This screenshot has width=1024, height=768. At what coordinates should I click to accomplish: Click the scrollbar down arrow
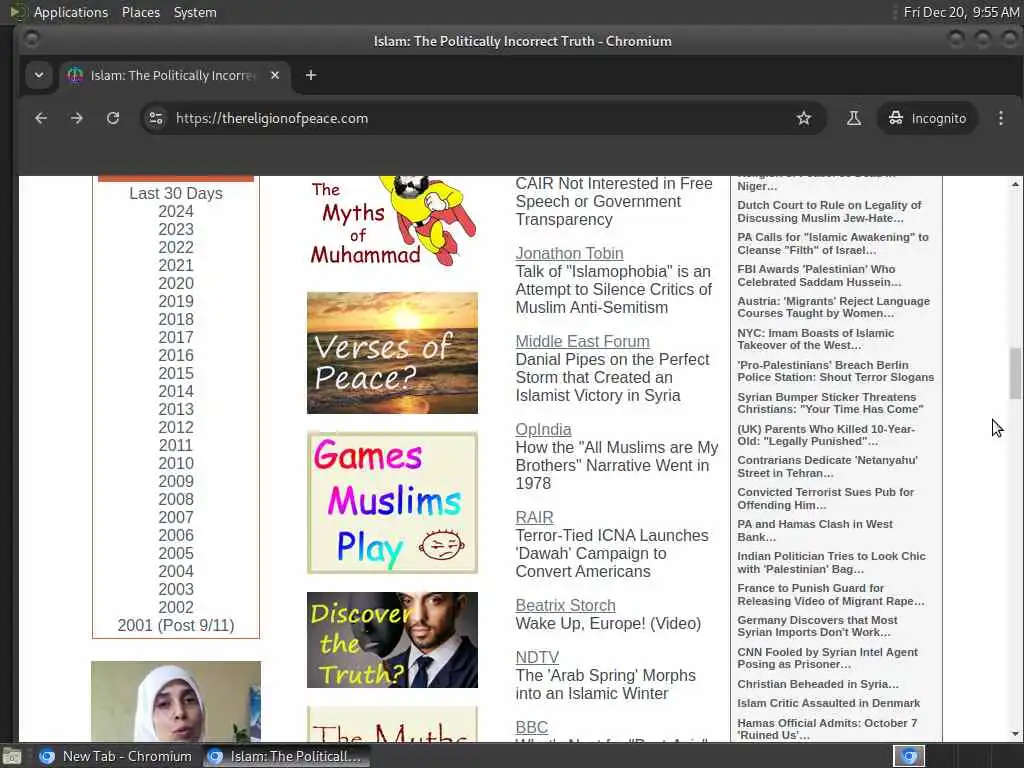tap(1015, 734)
